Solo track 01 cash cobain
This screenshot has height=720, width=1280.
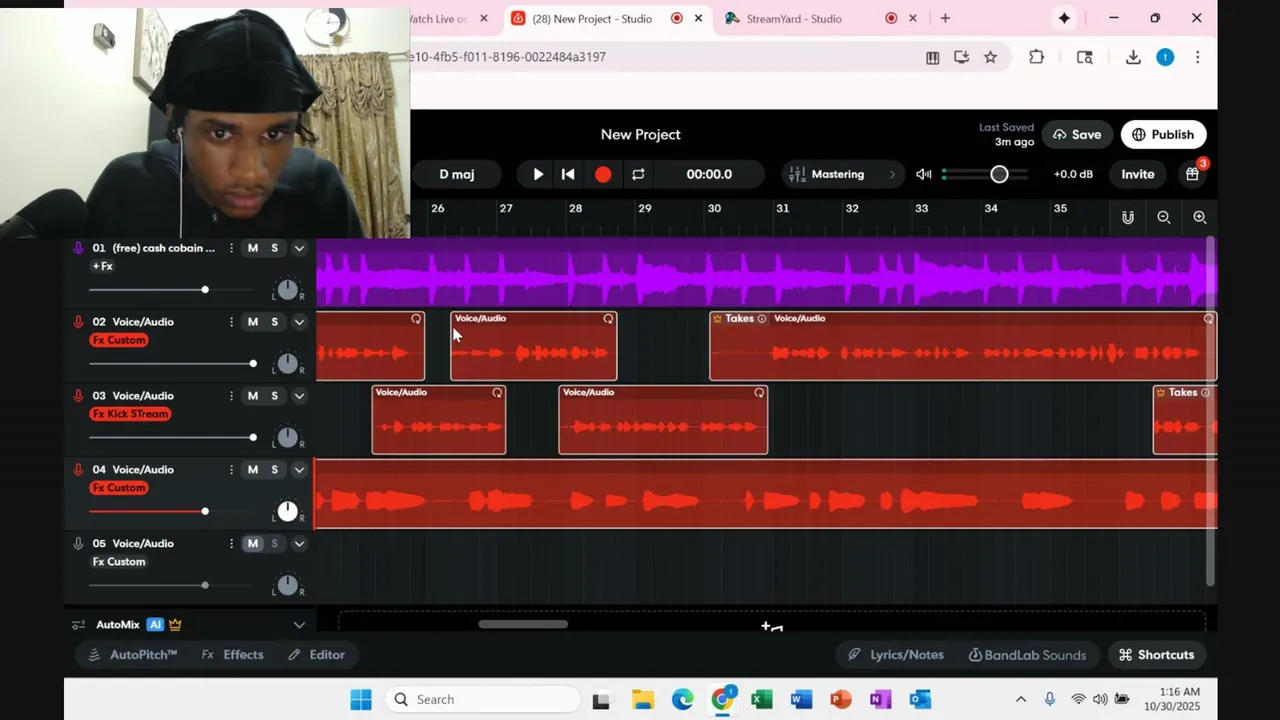click(x=274, y=248)
